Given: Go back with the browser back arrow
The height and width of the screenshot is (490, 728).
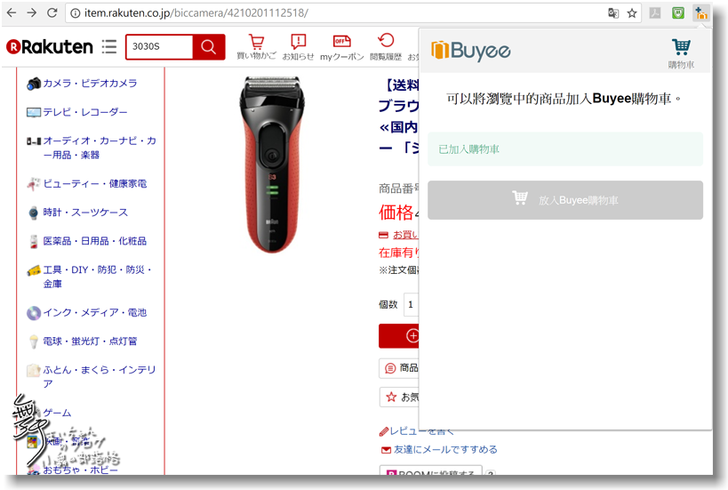Looking at the screenshot, I should click(x=12, y=13).
